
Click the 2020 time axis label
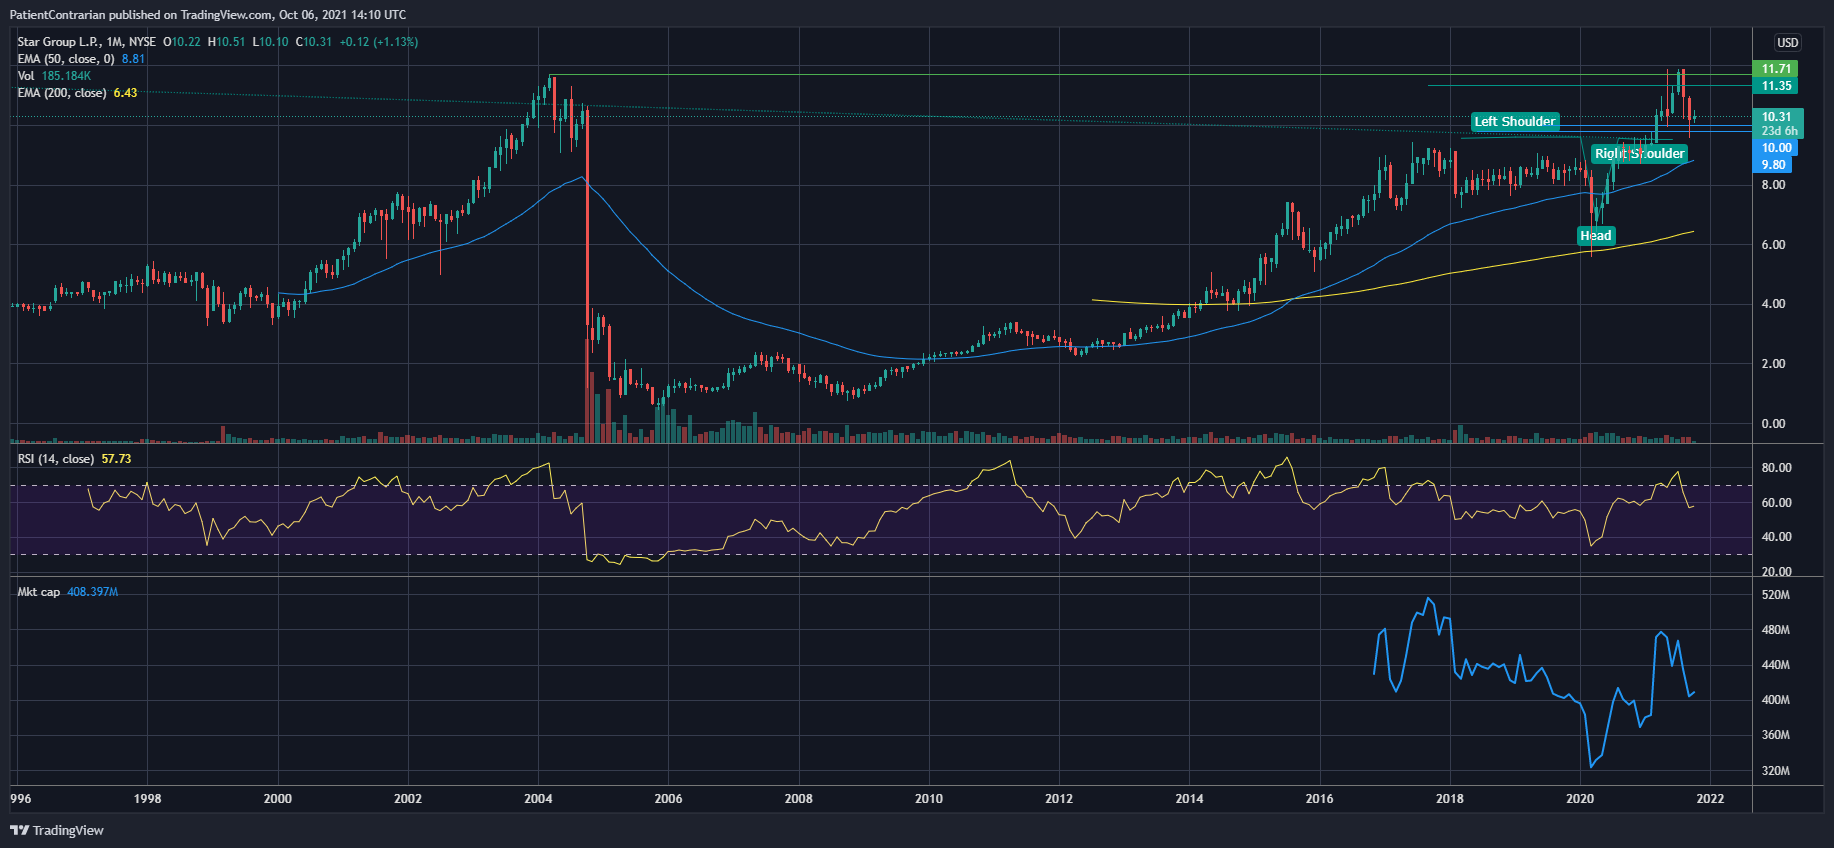[1580, 798]
